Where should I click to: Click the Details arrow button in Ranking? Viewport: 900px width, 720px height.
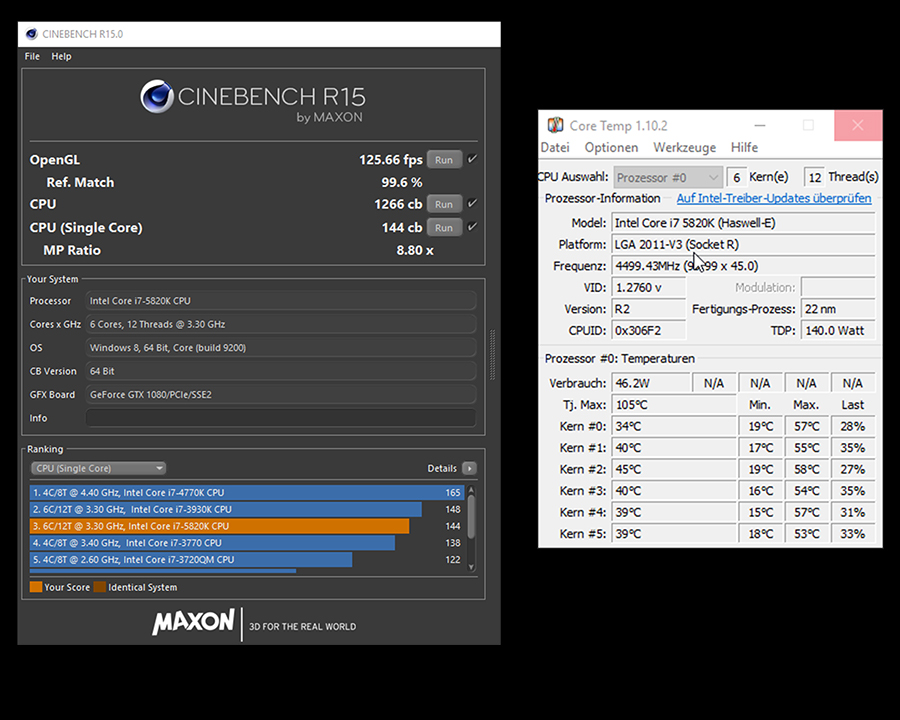click(x=470, y=469)
